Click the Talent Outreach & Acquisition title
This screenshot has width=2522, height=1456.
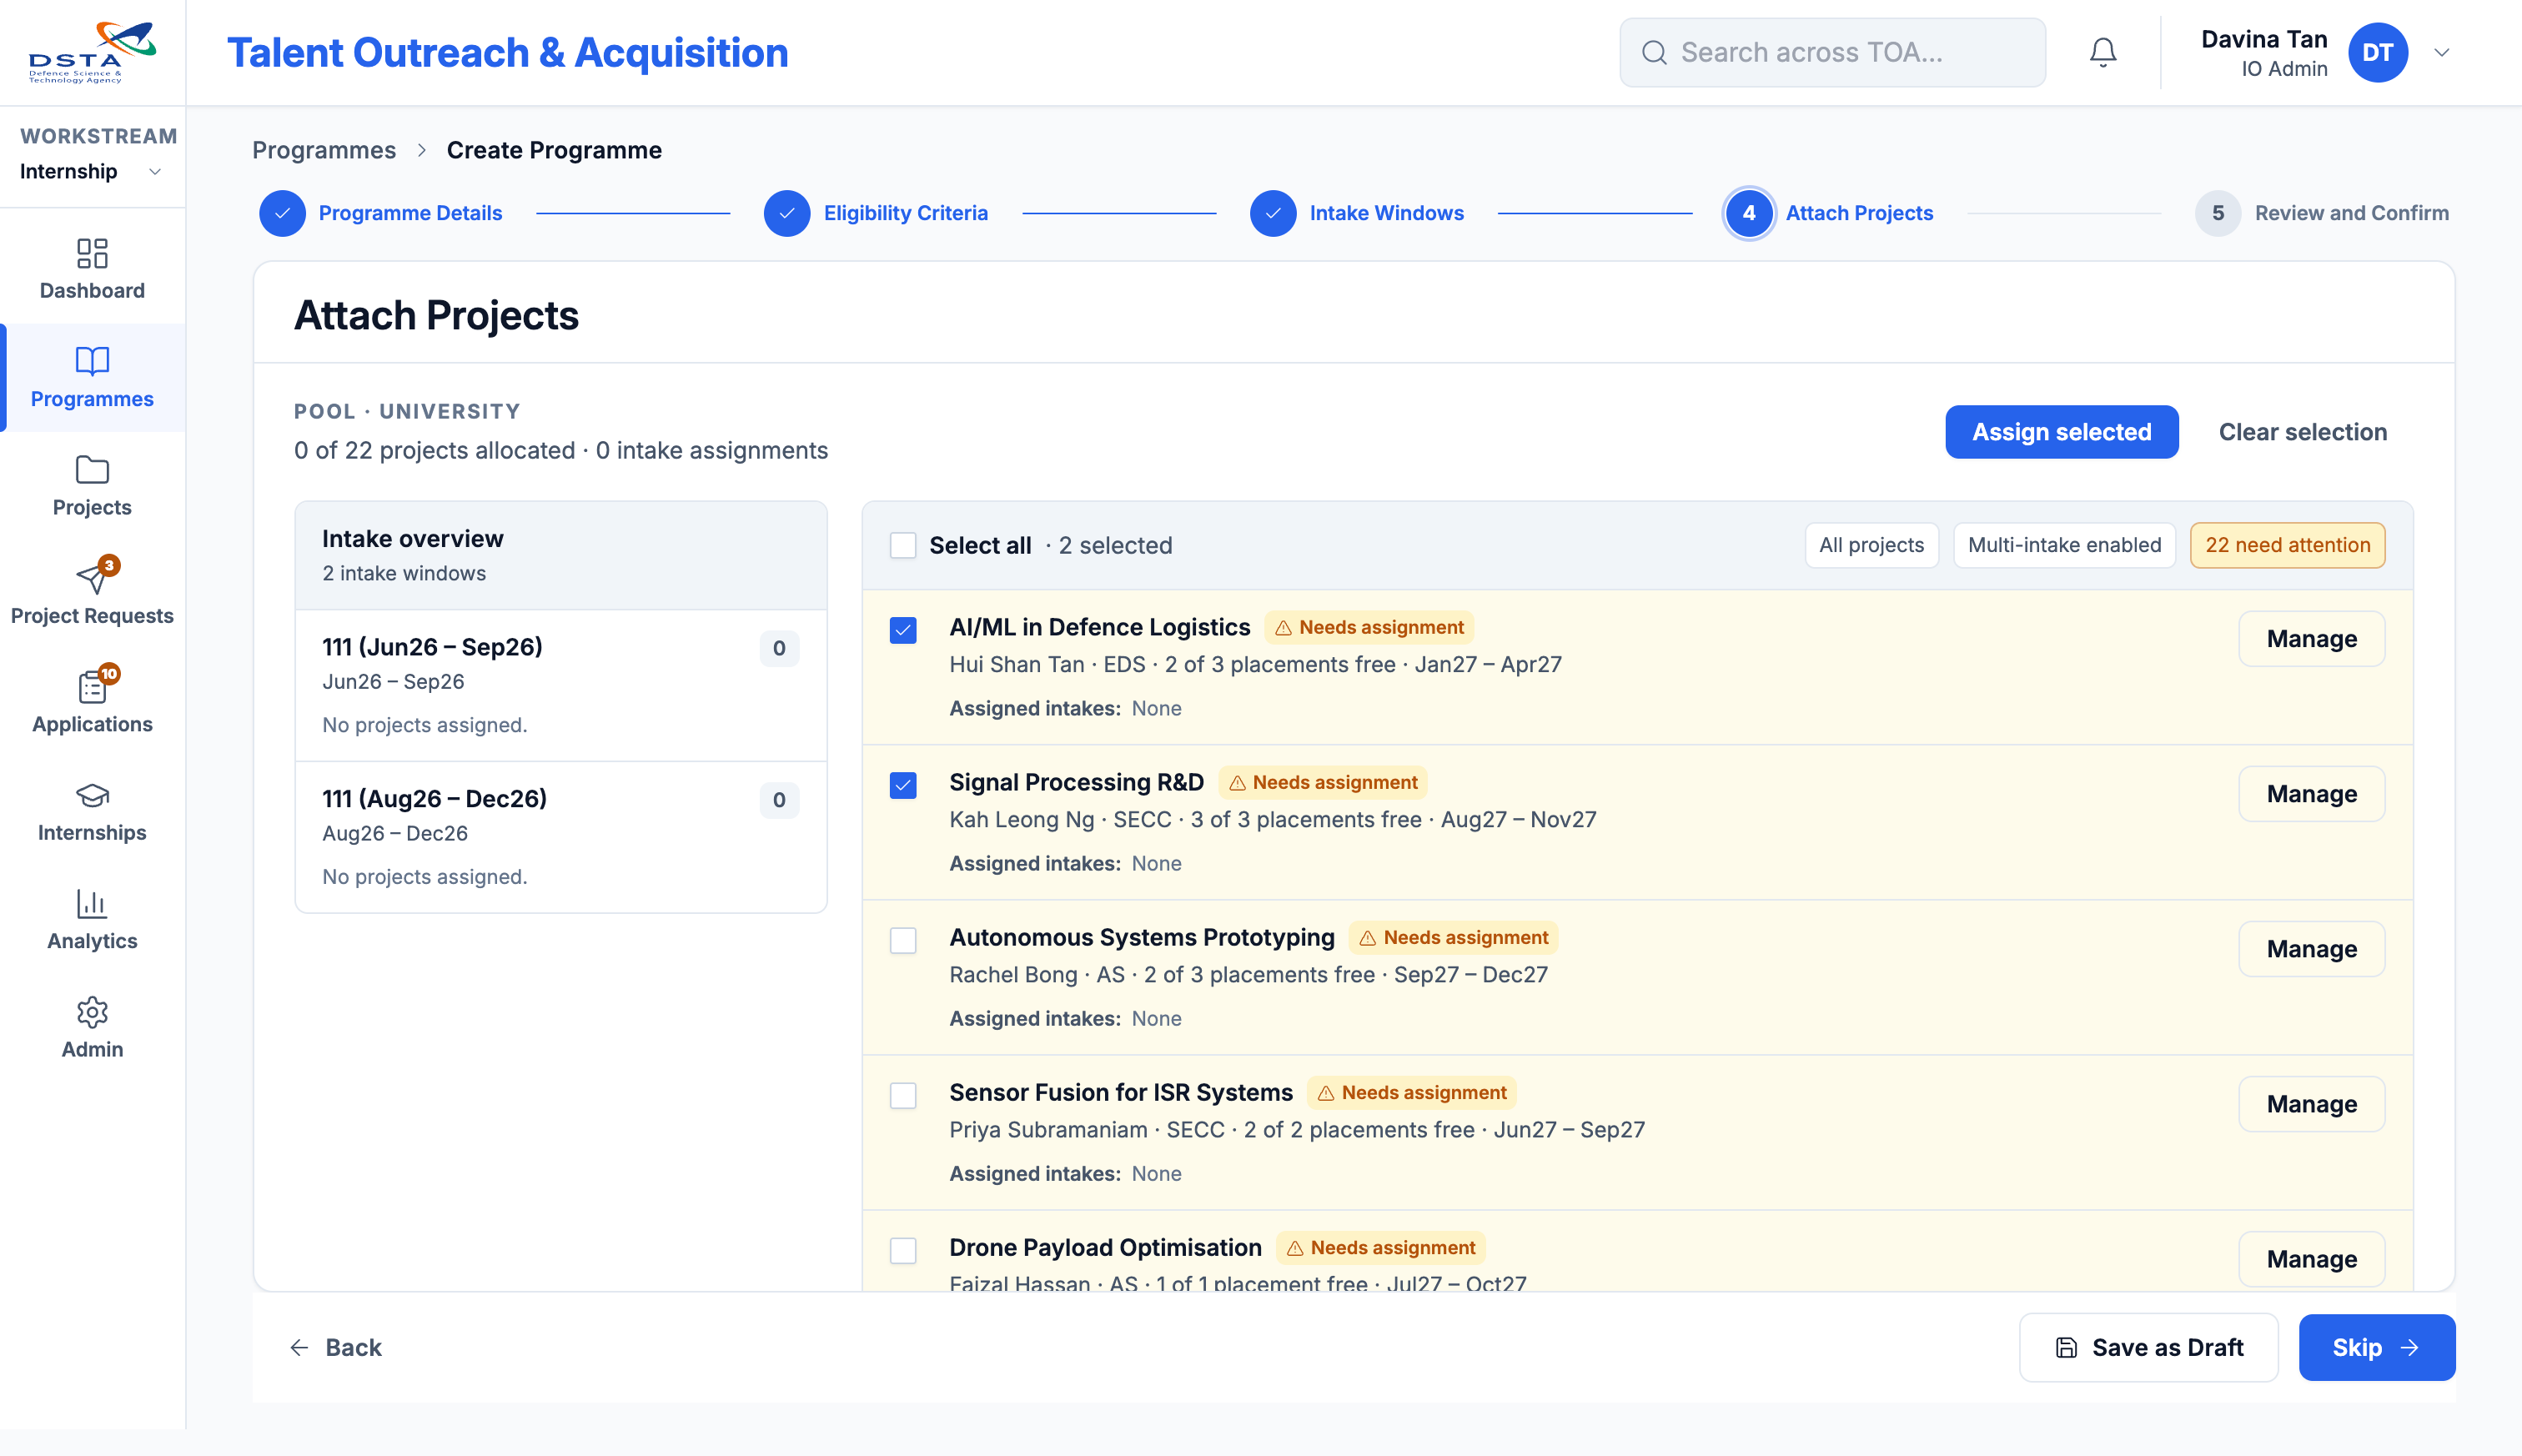tap(507, 53)
